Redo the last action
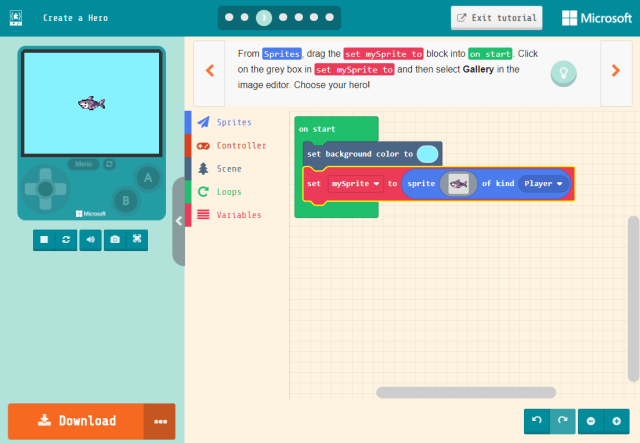This screenshot has width=640, height=443. [563, 421]
